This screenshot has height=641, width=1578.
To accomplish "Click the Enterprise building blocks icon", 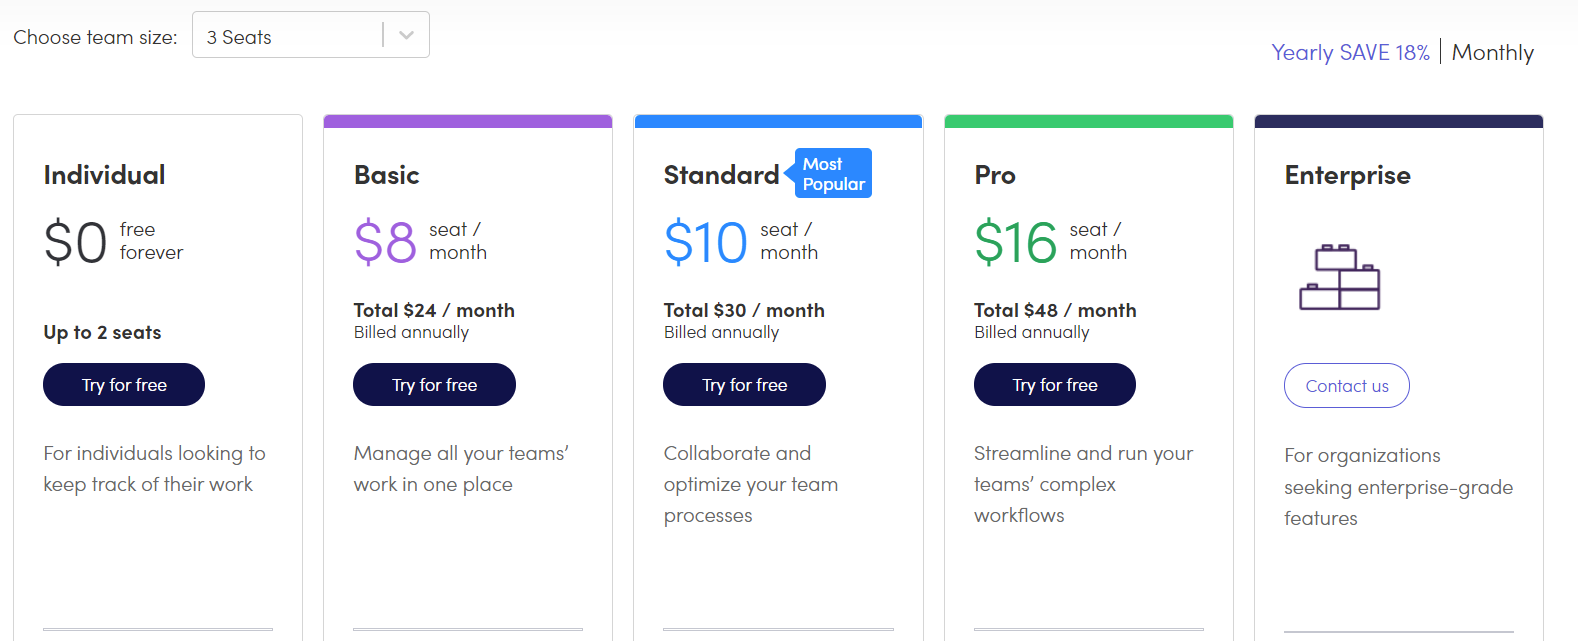I will pos(1339,277).
